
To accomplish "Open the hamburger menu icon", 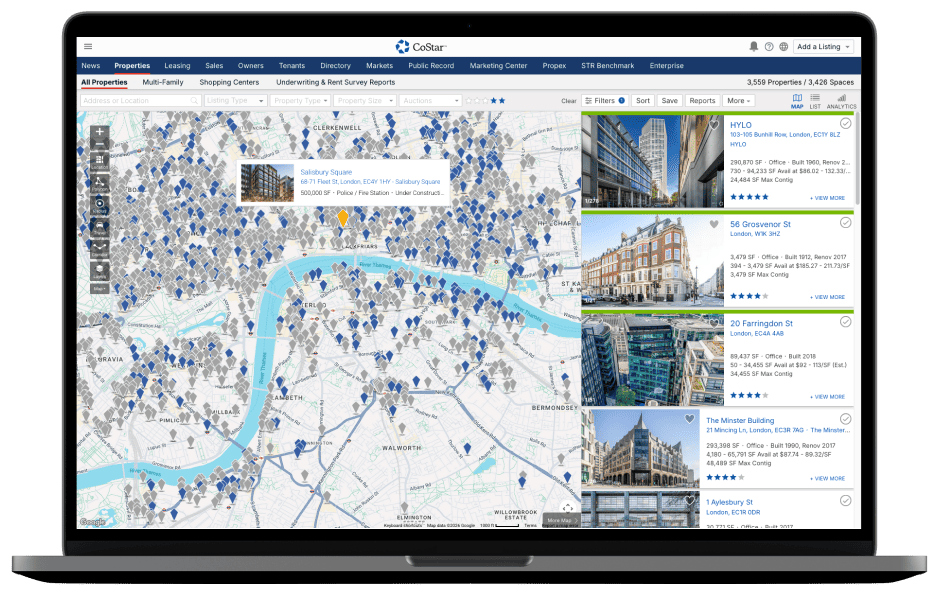I will pyautogui.click(x=88, y=46).
